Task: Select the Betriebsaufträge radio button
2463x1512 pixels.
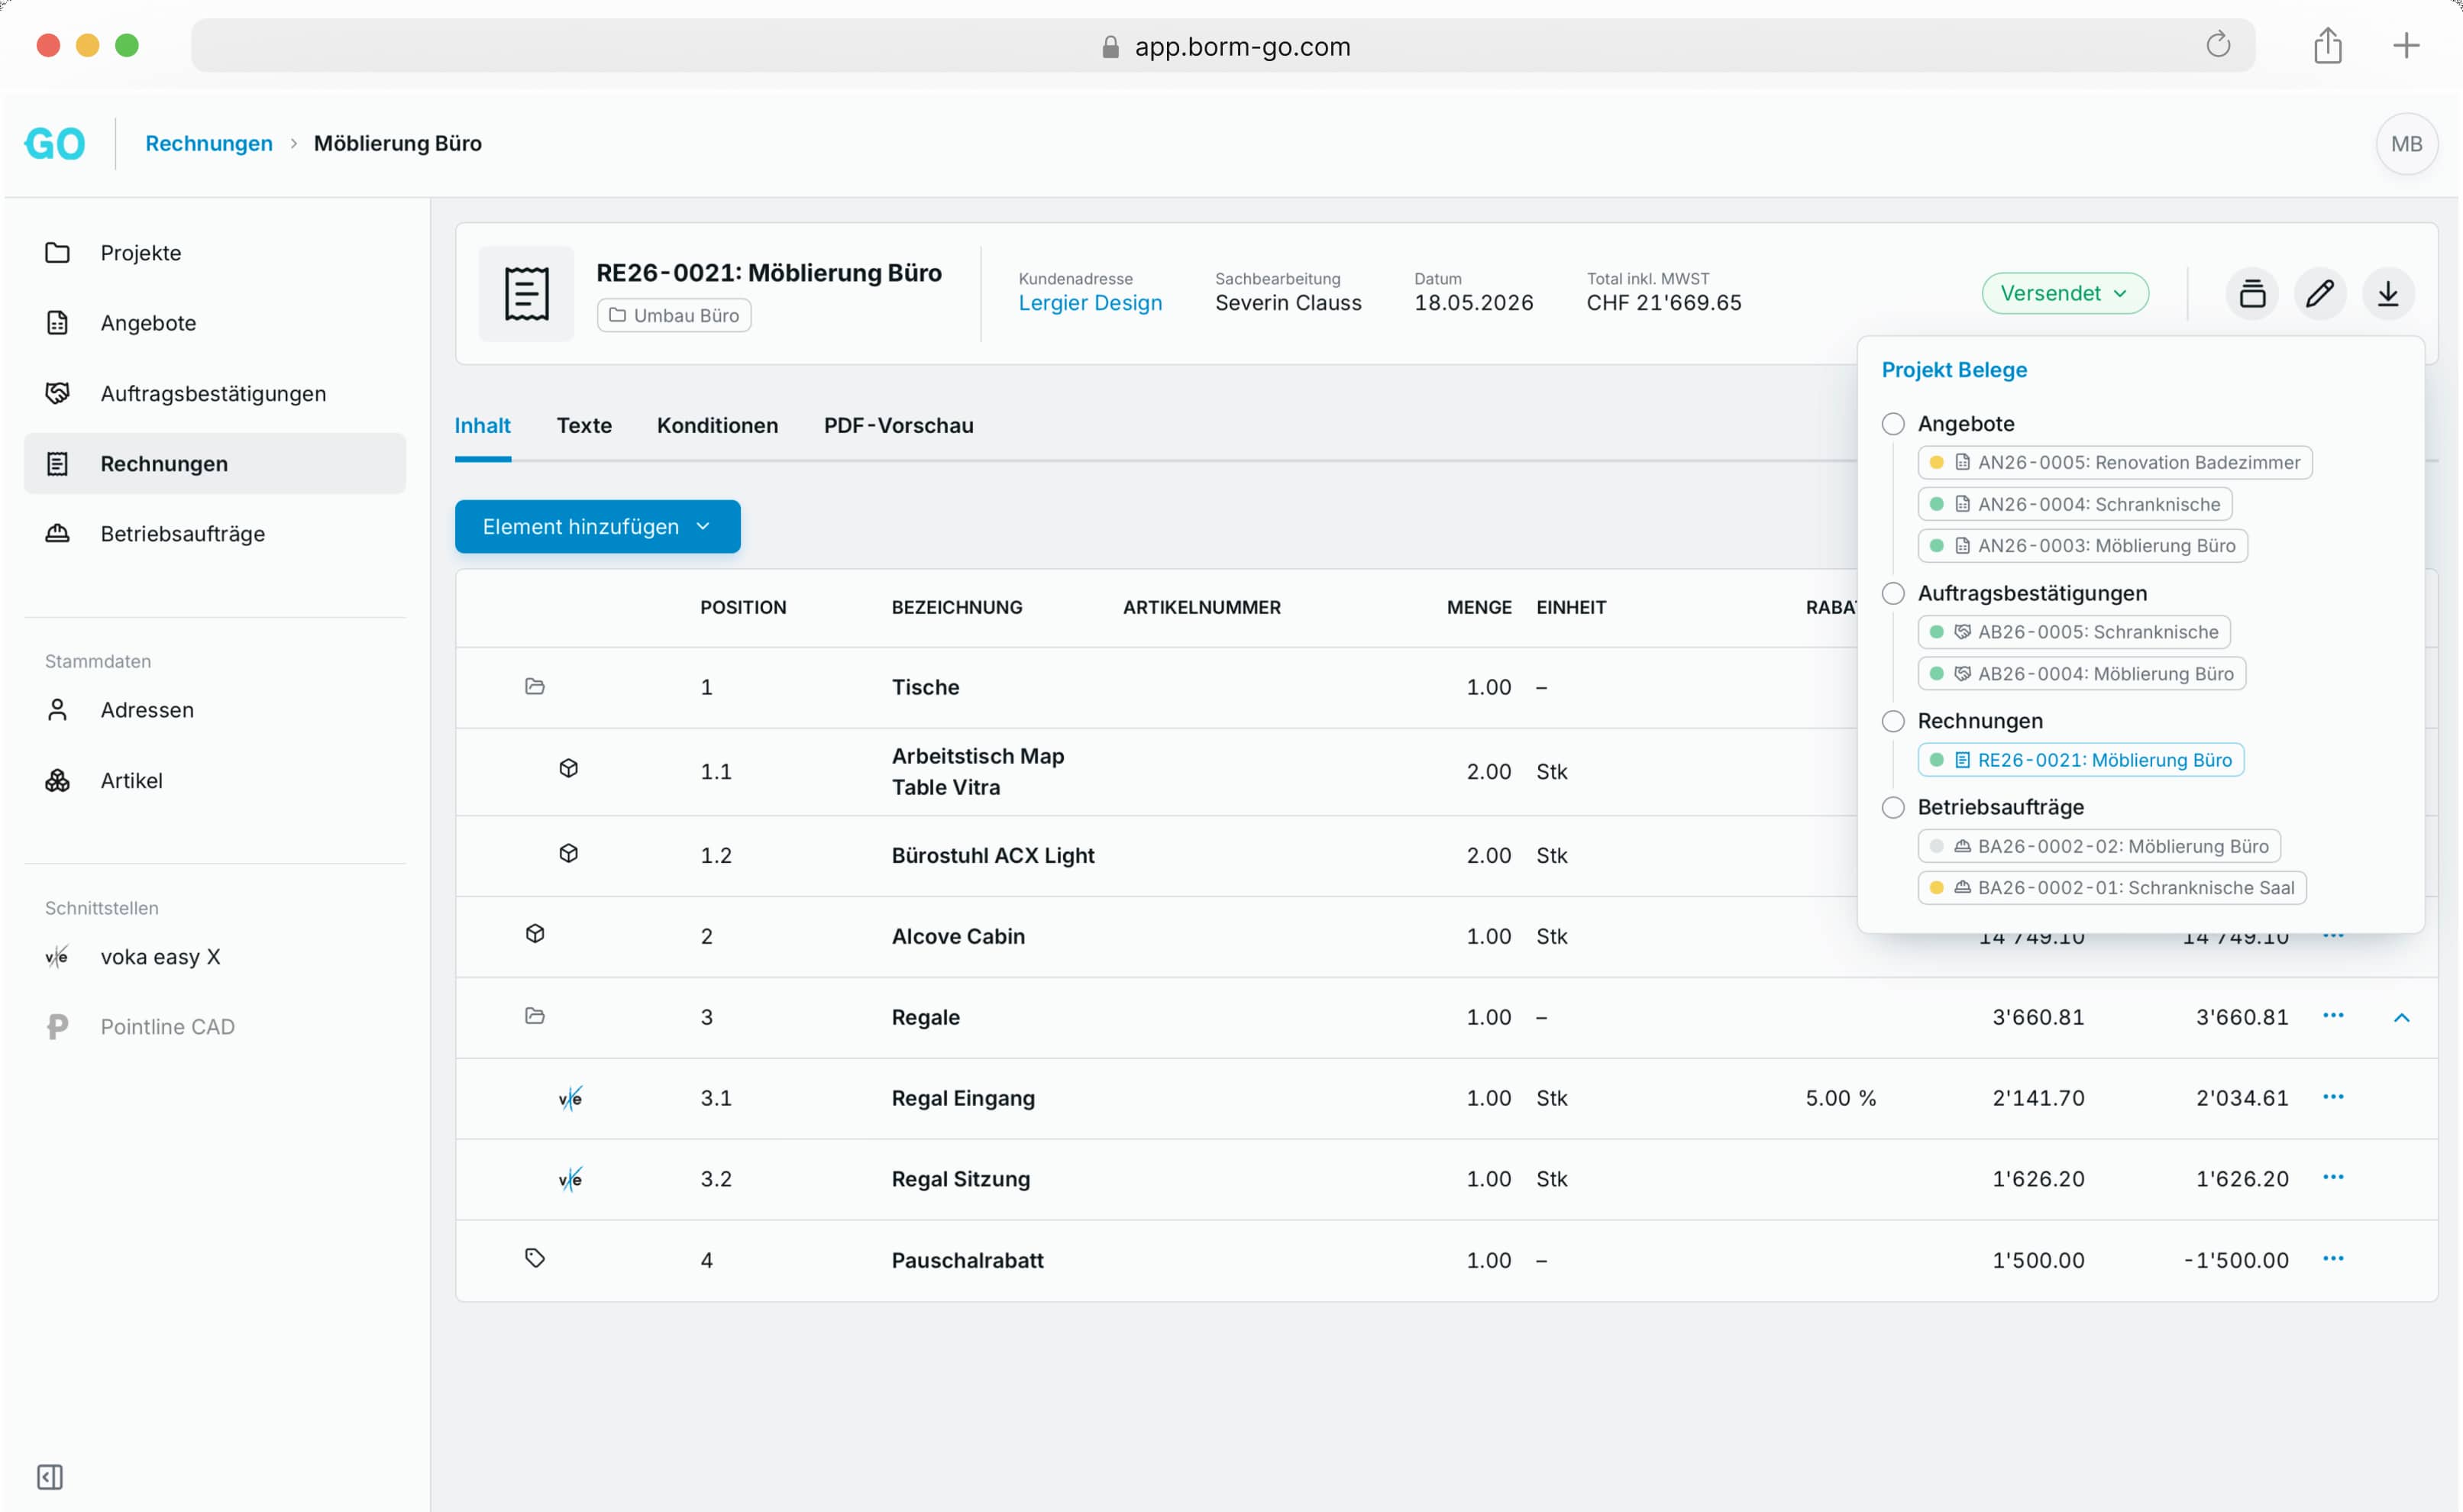Action: [1892, 807]
